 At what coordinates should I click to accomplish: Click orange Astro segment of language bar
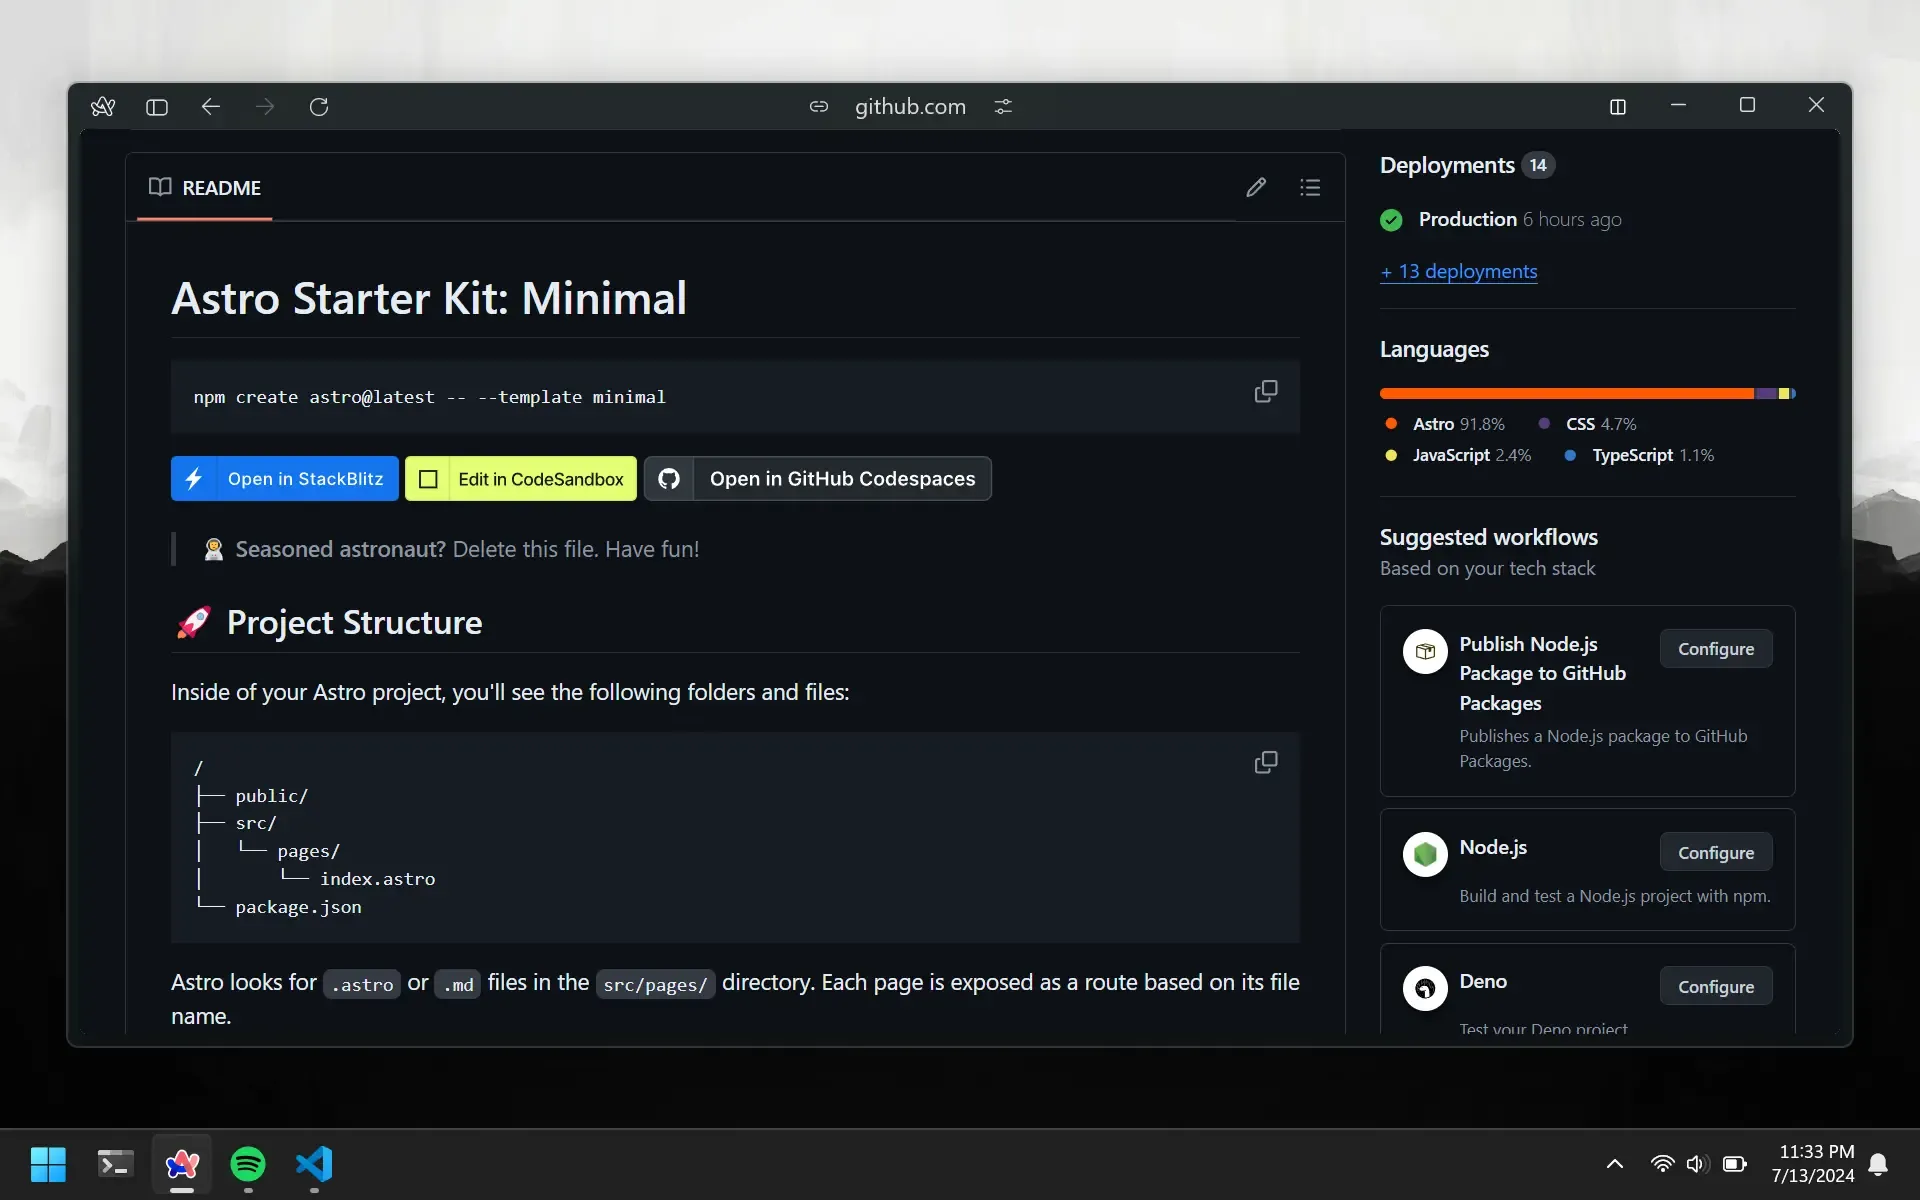click(1567, 394)
